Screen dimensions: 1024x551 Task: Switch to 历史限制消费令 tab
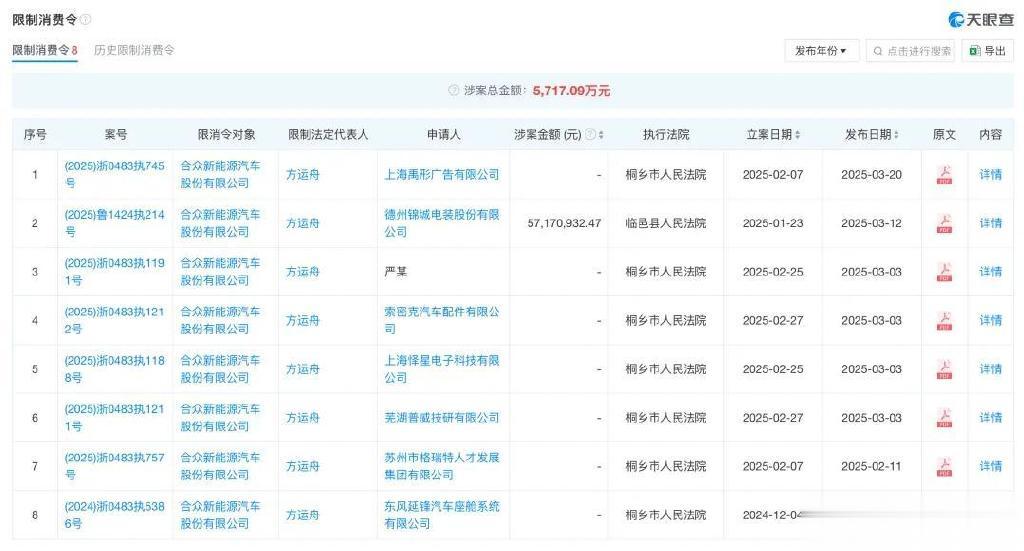(x=134, y=50)
